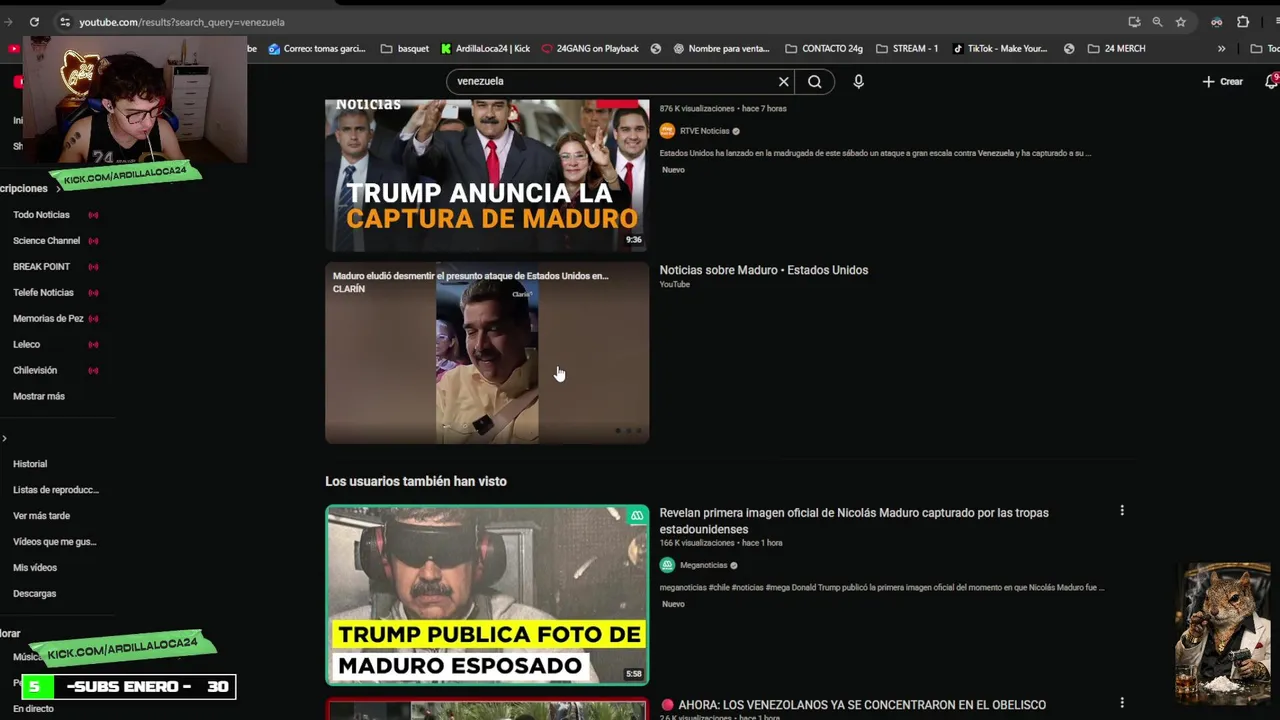This screenshot has height=720, width=1280.
Task: Open the Crear menu
Action: [1222, 82]
